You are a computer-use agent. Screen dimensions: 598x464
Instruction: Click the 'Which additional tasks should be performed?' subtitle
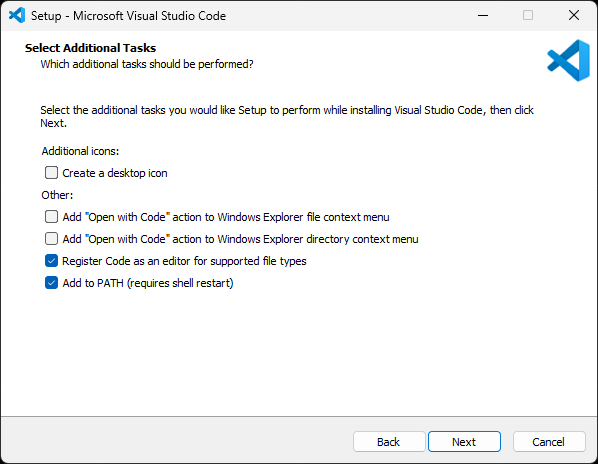[147, 64]
